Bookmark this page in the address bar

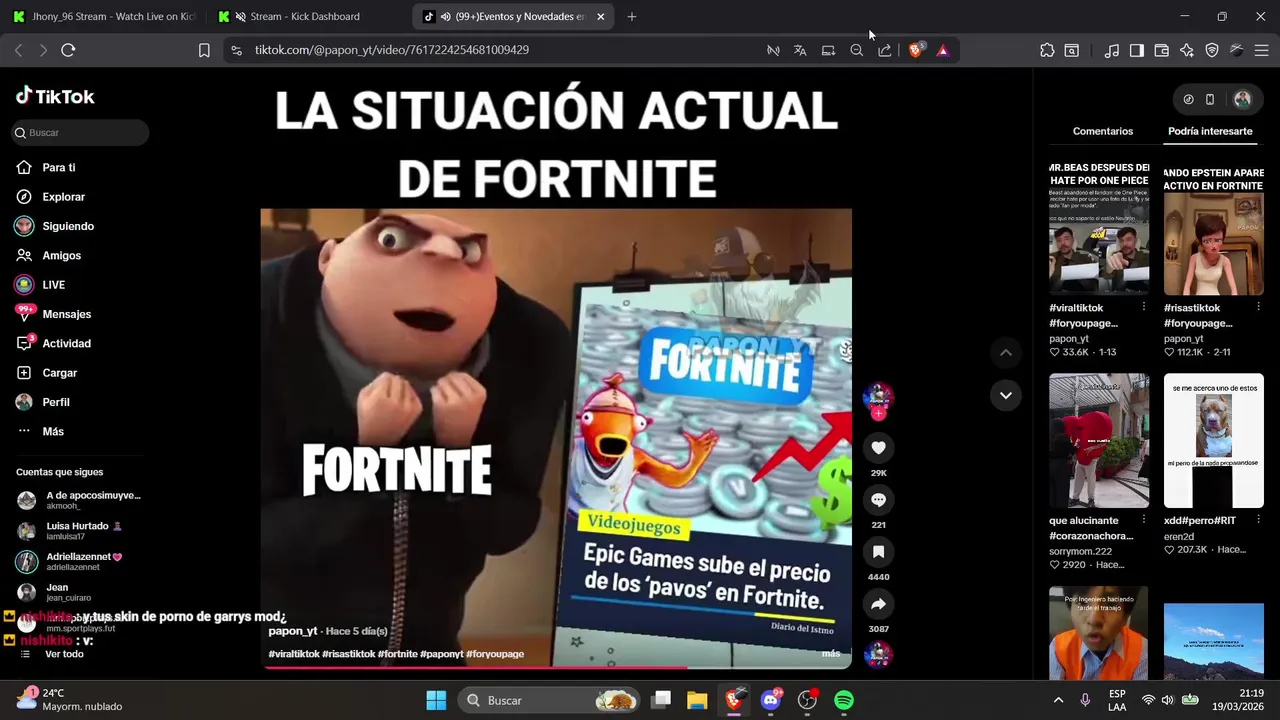(204, 50)
